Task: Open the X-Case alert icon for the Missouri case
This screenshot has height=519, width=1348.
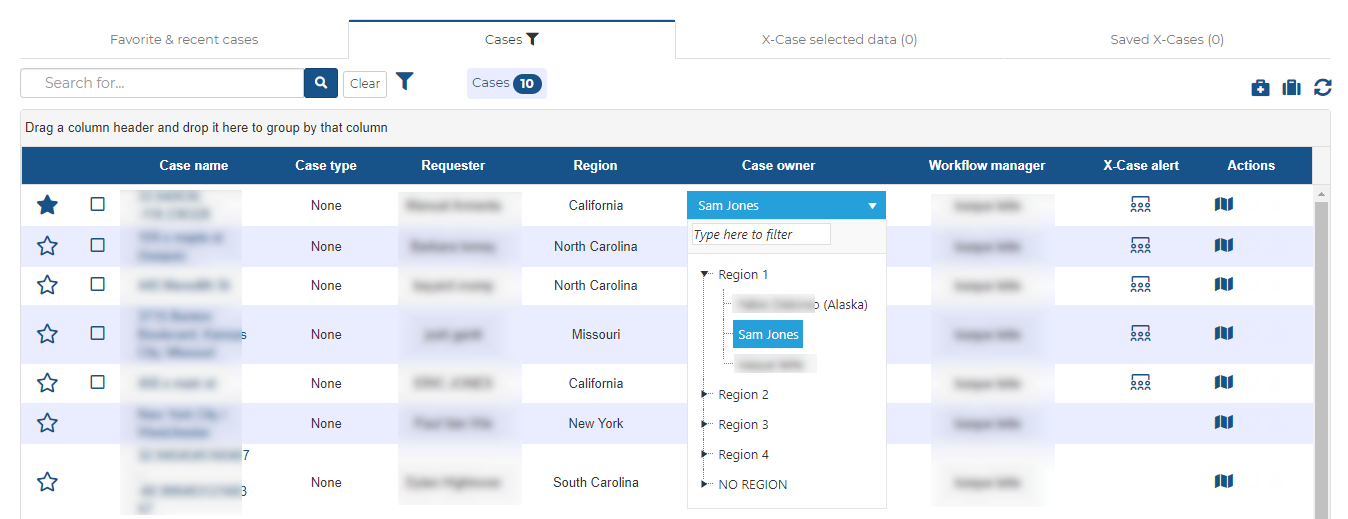Action: [x=1140, y=333]
